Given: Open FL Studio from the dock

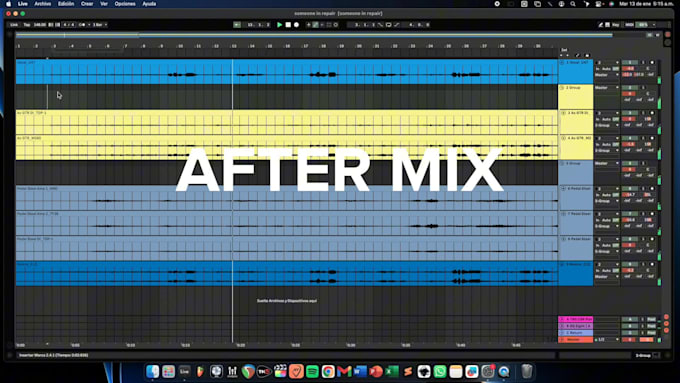Looking at the screenshot, I should (x=200, y=371).
